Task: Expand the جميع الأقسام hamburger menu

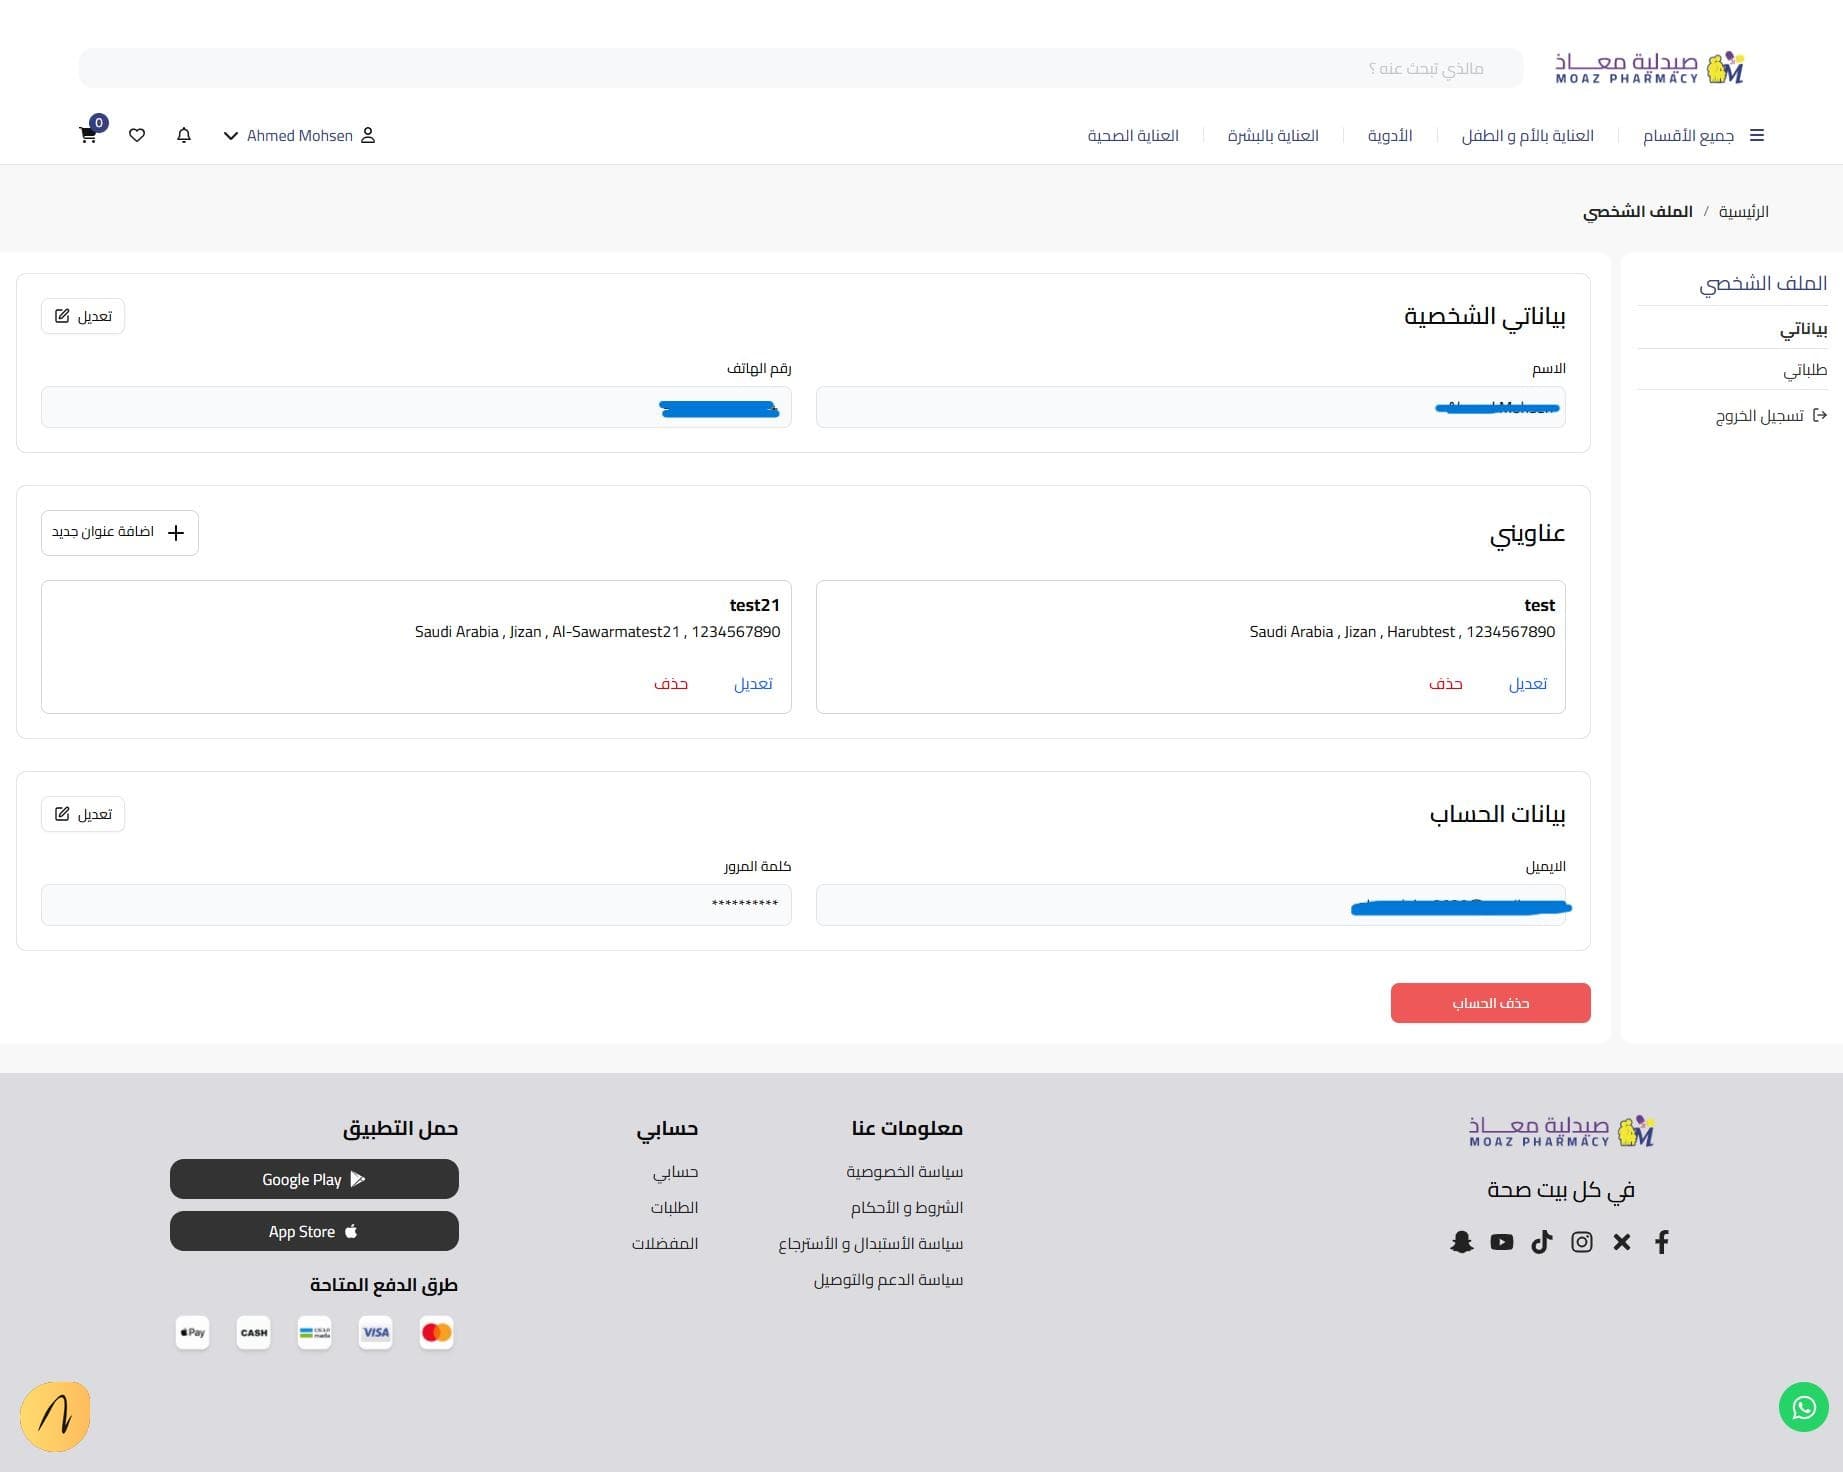Action: pyautogui.click(x=1703, y=135)
